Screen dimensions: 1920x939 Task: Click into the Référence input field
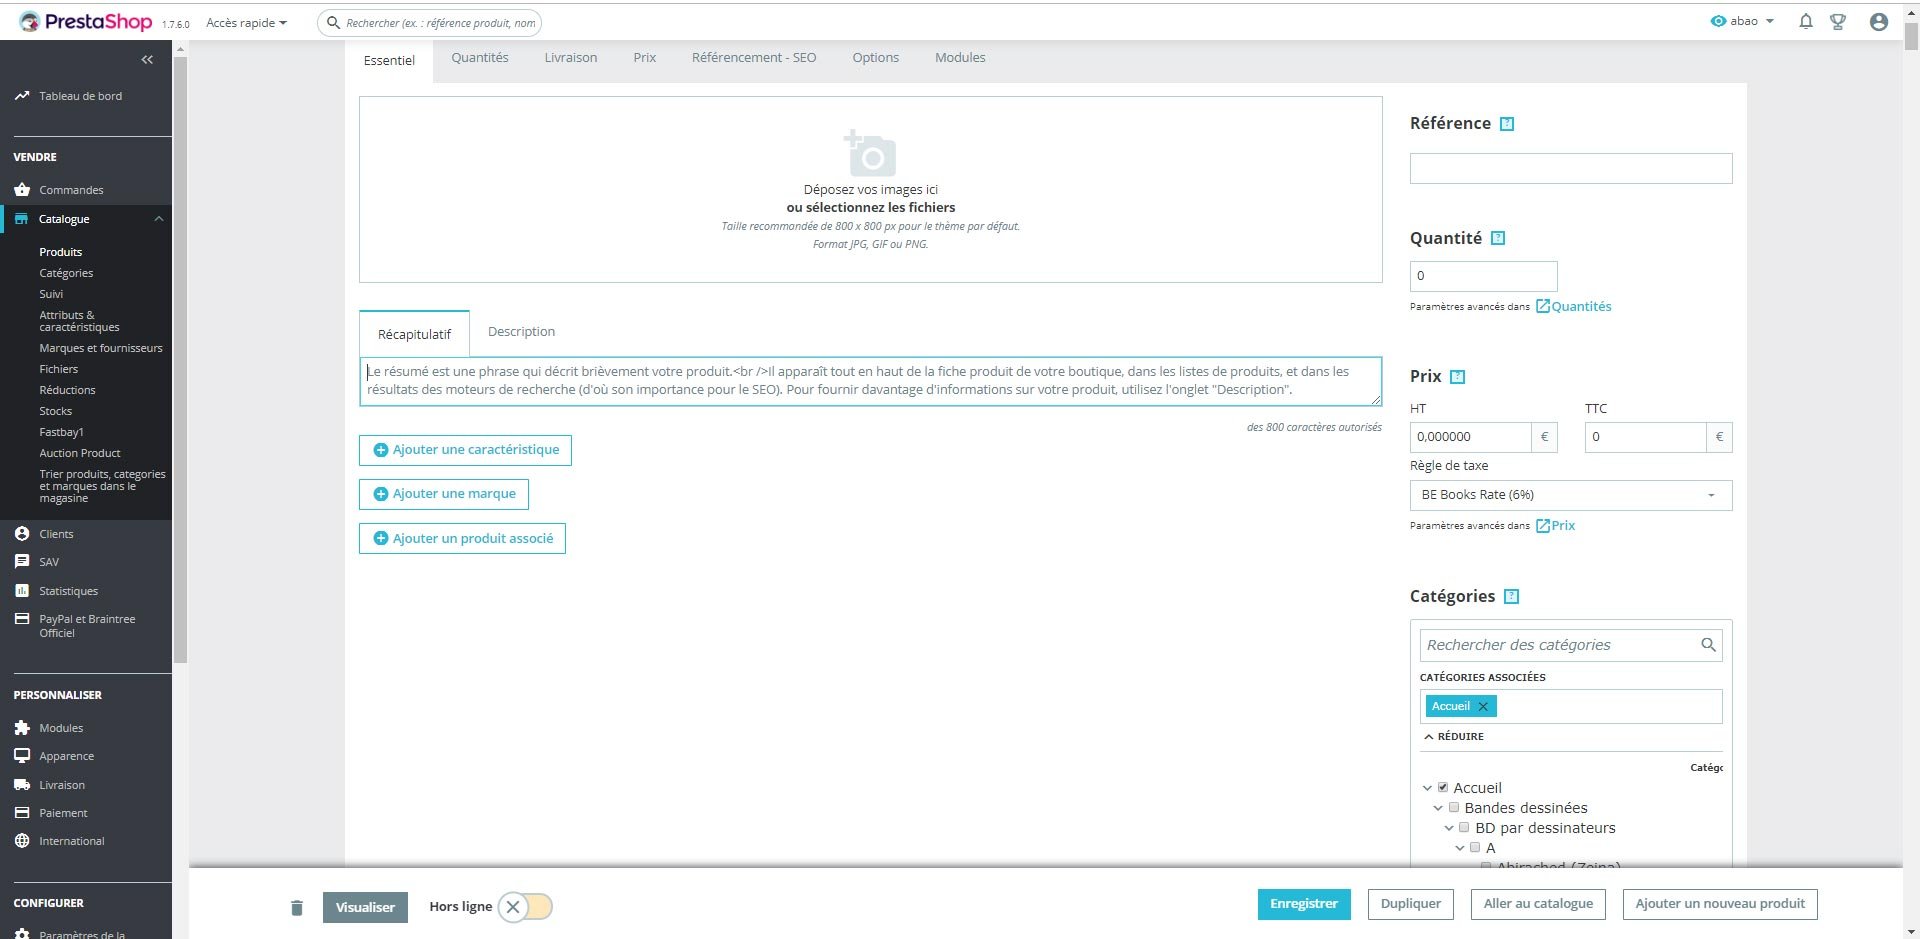pyautogui.click(x=1570, y=168)
